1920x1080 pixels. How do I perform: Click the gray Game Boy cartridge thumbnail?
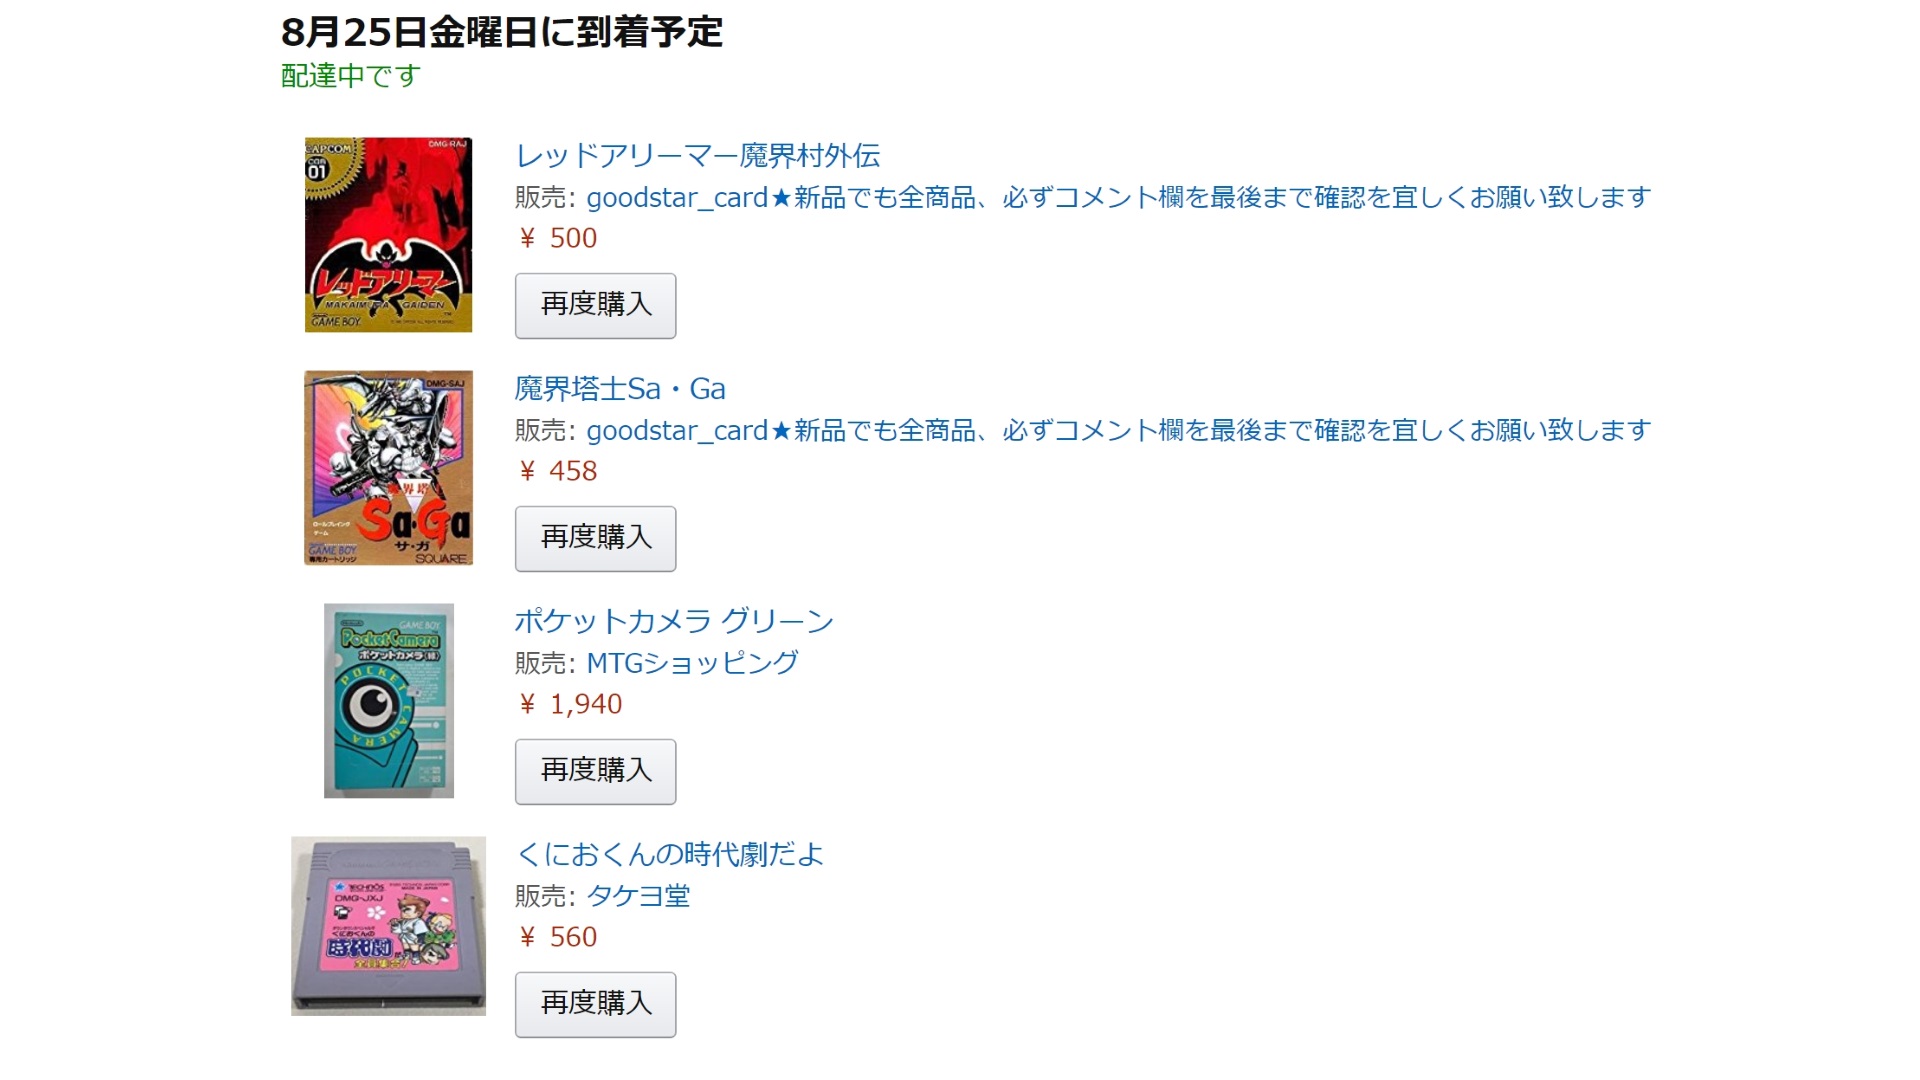pyautogui.click(x=388, y=926)
